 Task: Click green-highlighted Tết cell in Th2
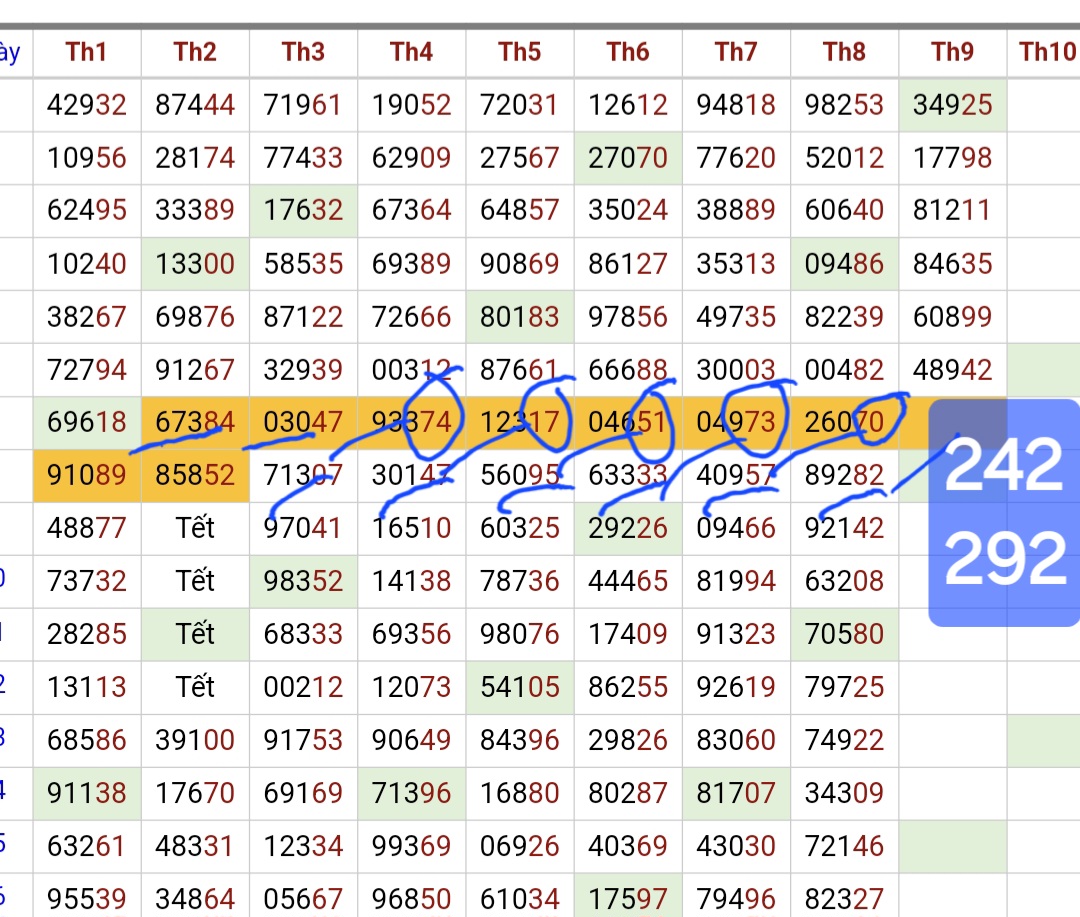pos(195,634)
